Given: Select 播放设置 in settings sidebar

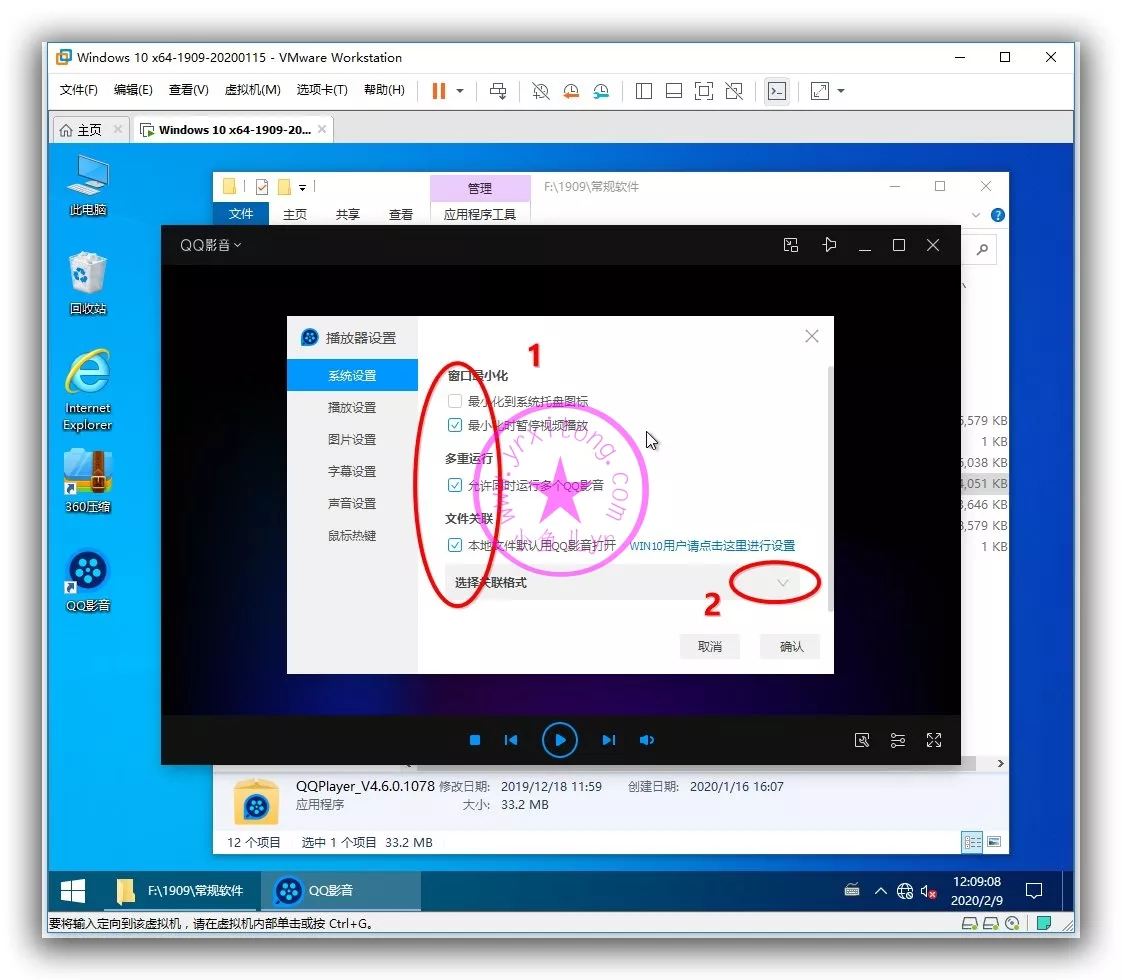Looking at the screenshot, I should click(x=352, y=408).
